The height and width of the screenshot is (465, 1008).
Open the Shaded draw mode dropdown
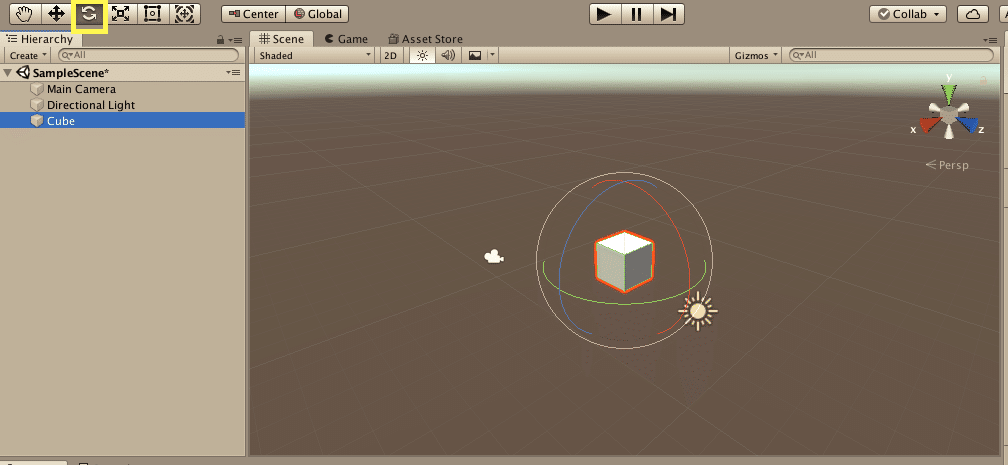coord(315,55)
